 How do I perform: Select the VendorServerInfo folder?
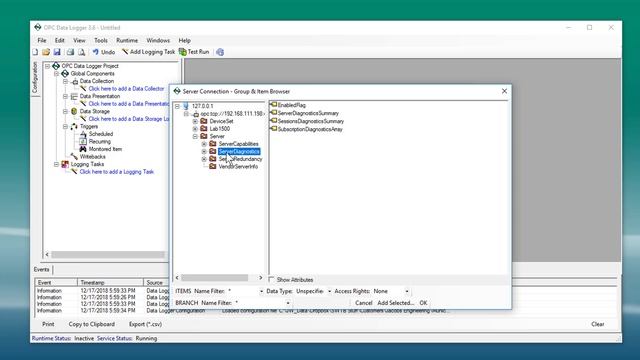click(238, 167)
